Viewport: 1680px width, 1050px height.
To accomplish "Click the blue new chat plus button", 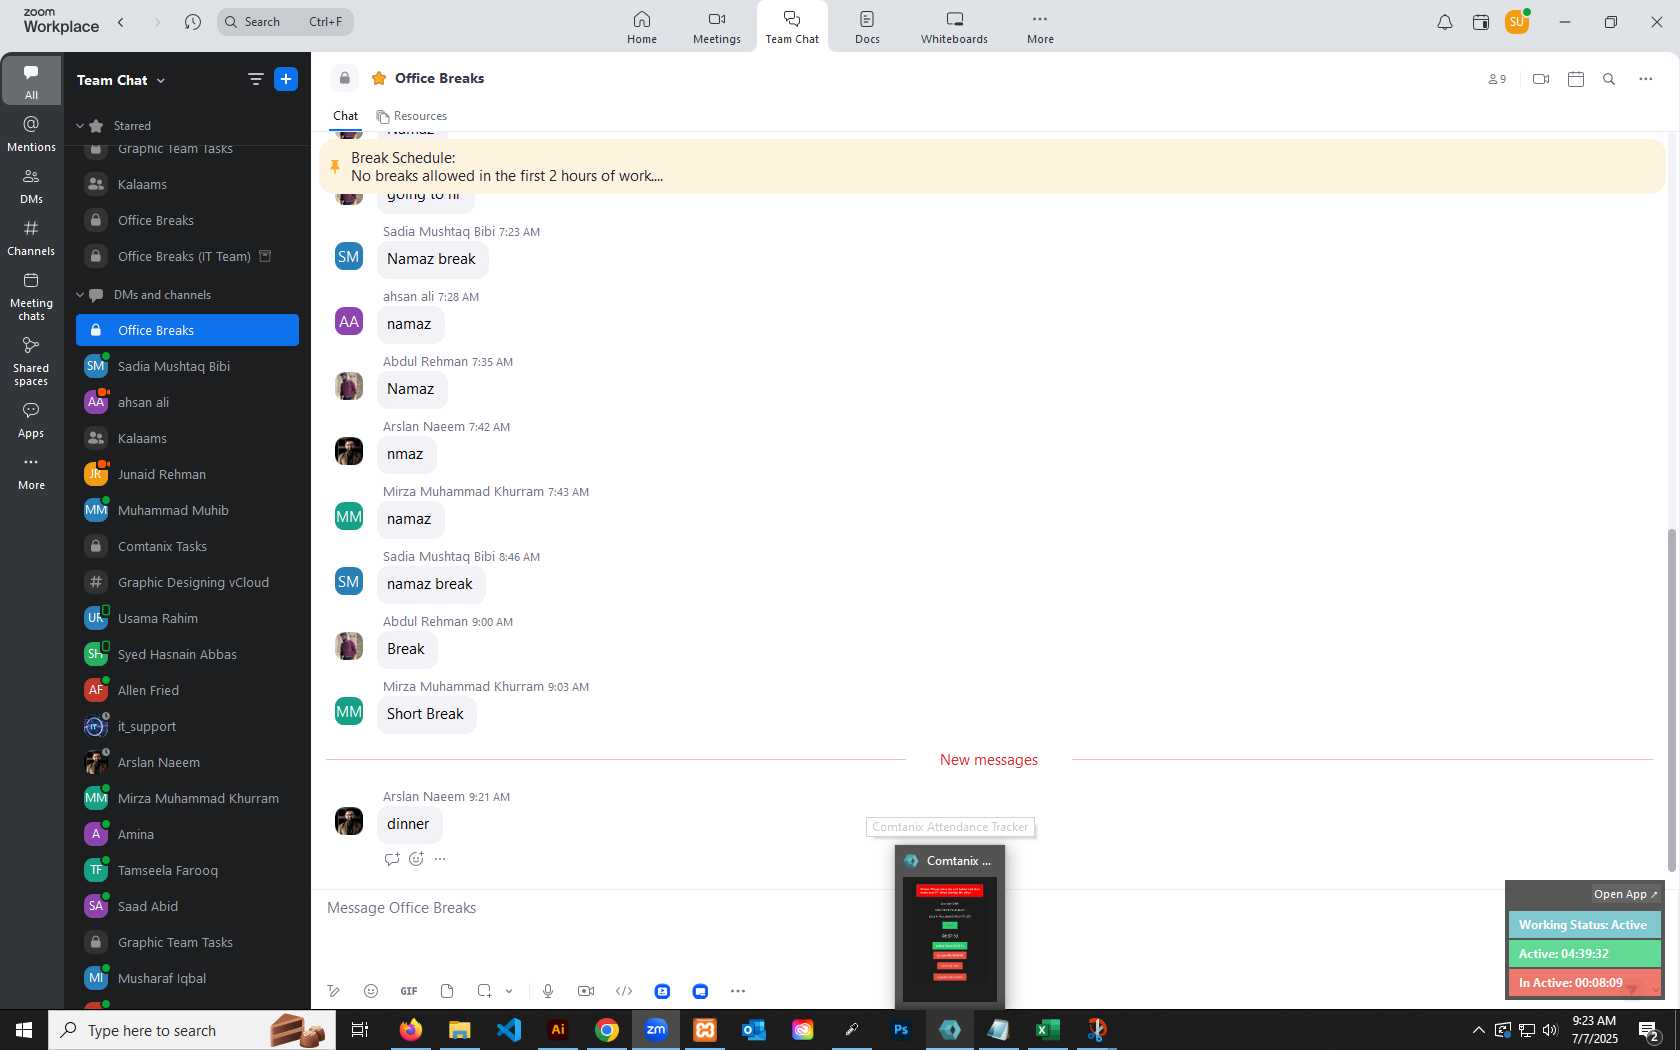I will 286,79.
